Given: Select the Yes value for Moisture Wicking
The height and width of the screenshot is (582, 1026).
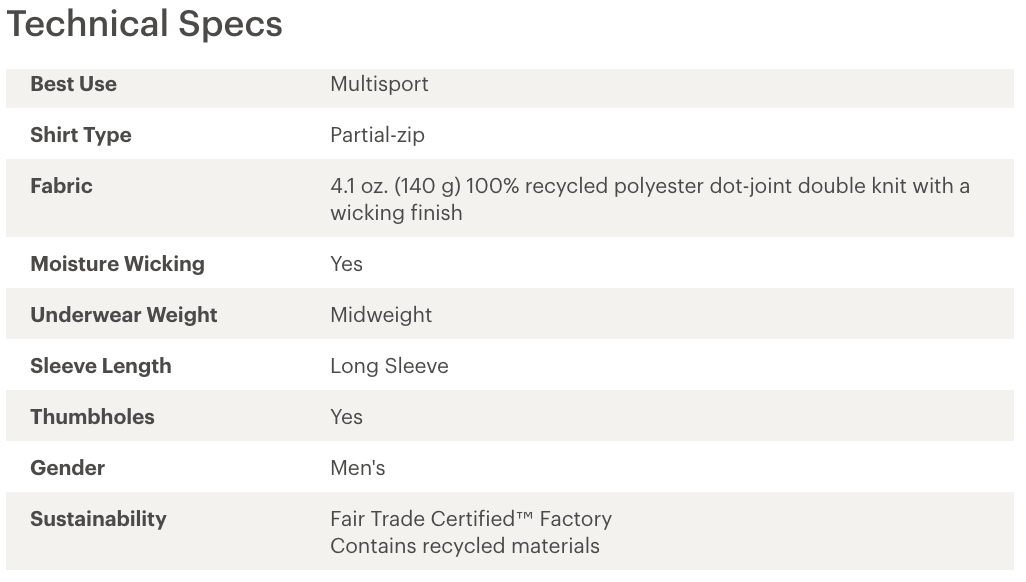Looking at the screenshot, I should pos(346,264).
